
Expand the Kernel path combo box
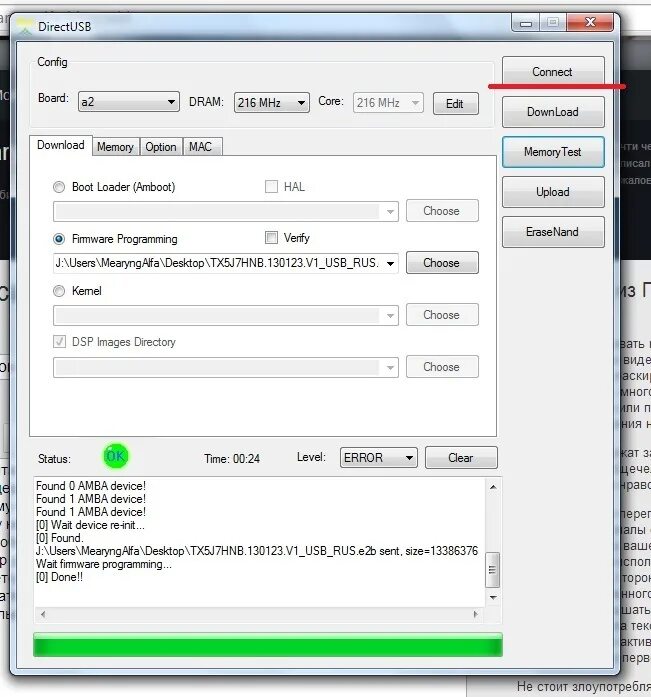(390, 316)
